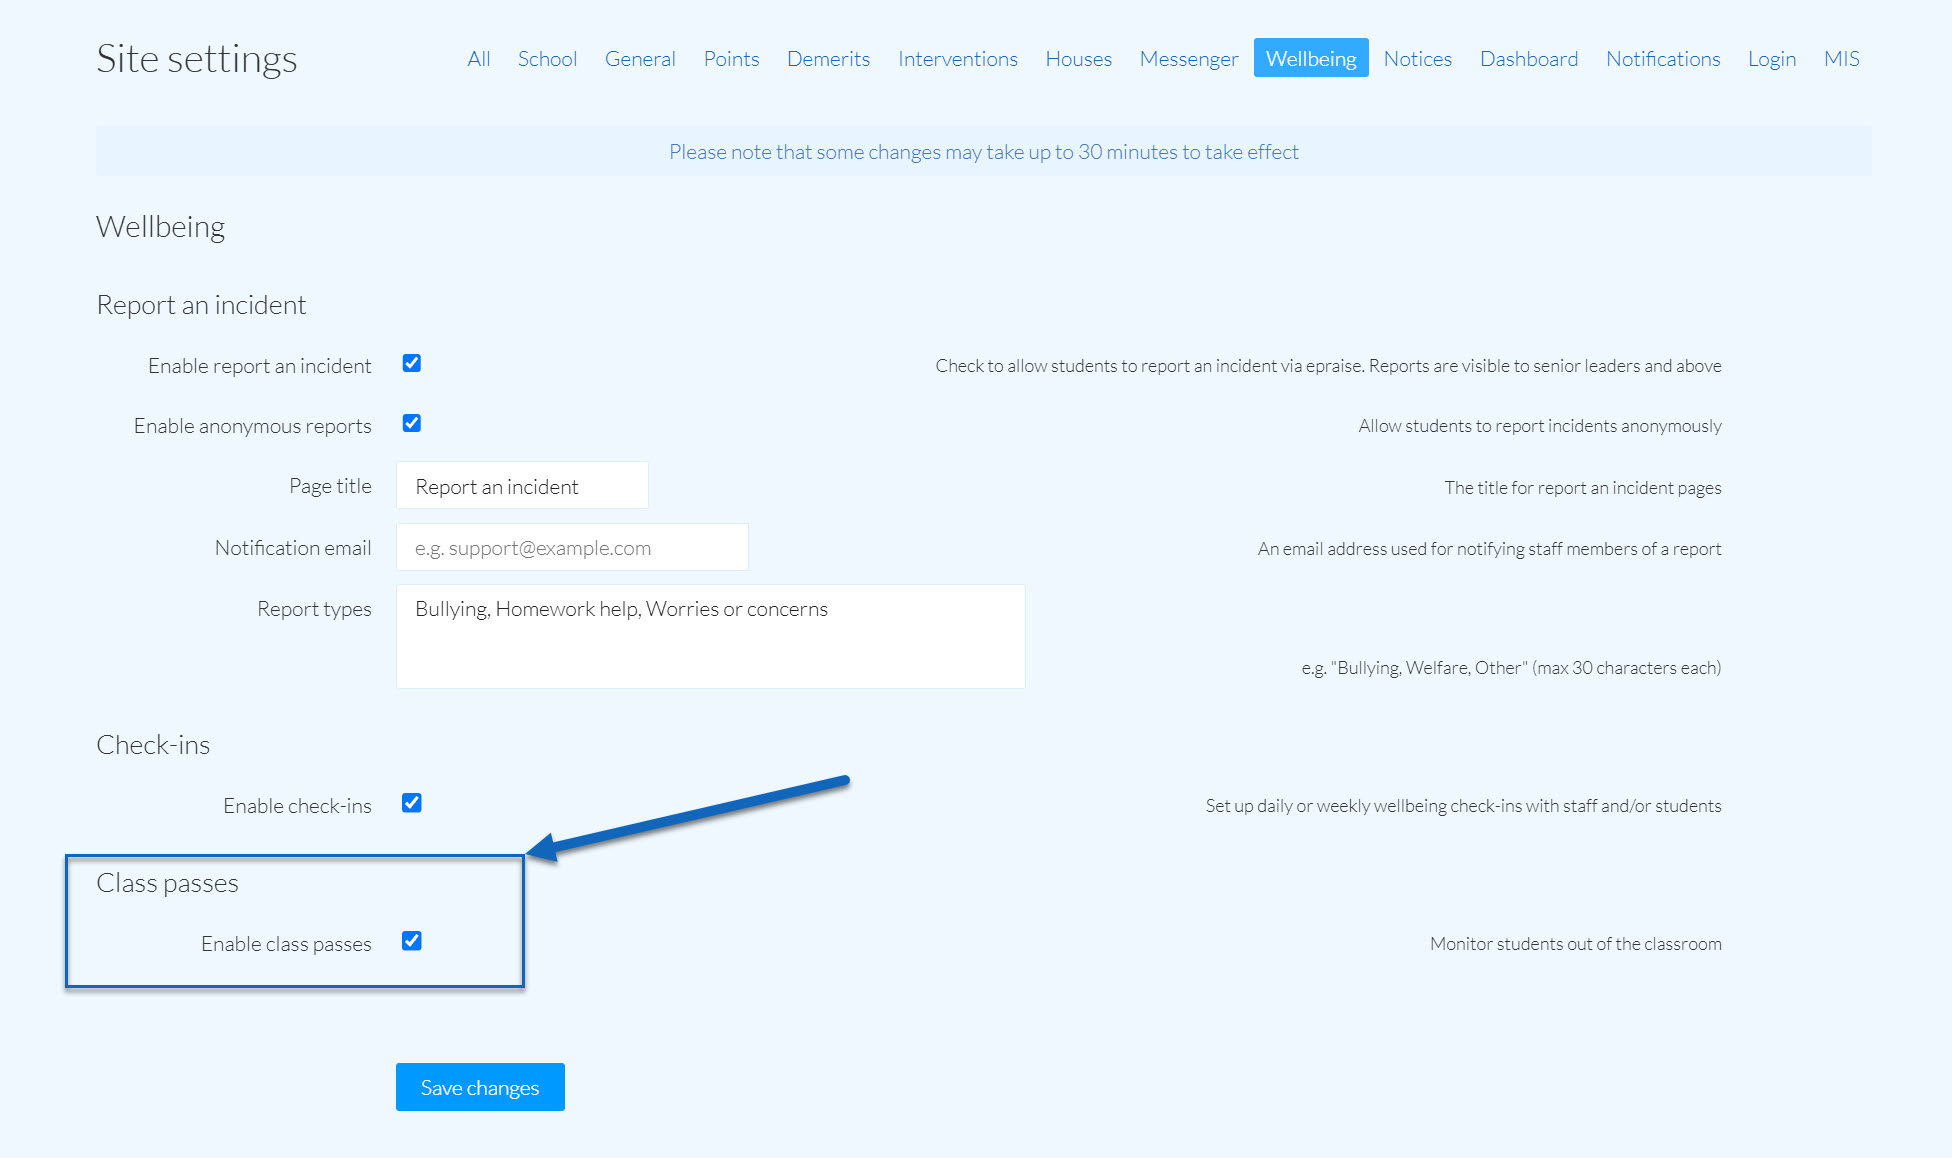Click the Notification email label

pyautogui.click(x=293, y=548)
